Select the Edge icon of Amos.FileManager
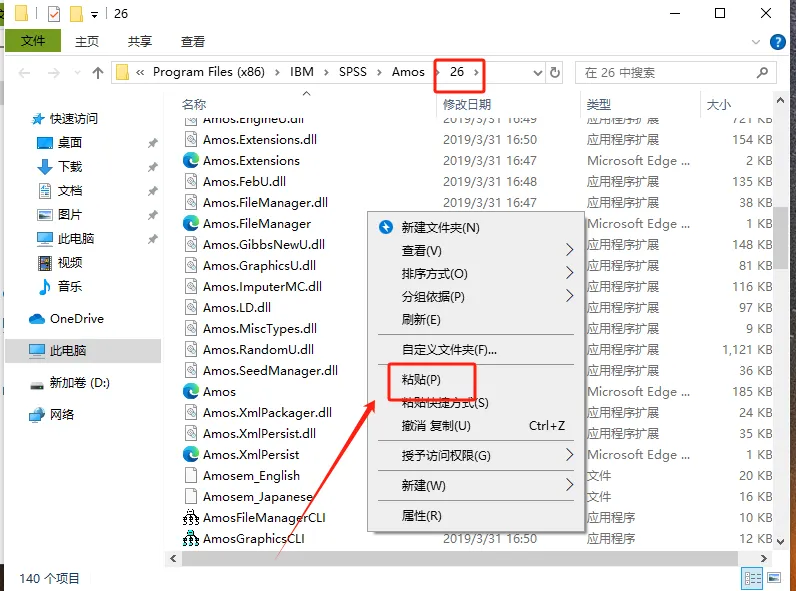Screen dimensions: 796x591 tap(191, 223)
